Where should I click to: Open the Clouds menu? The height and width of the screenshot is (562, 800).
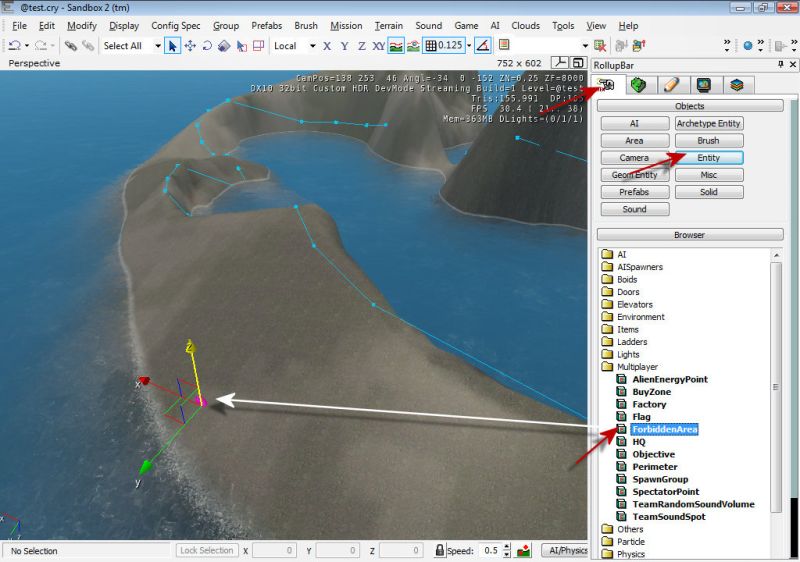526,25
